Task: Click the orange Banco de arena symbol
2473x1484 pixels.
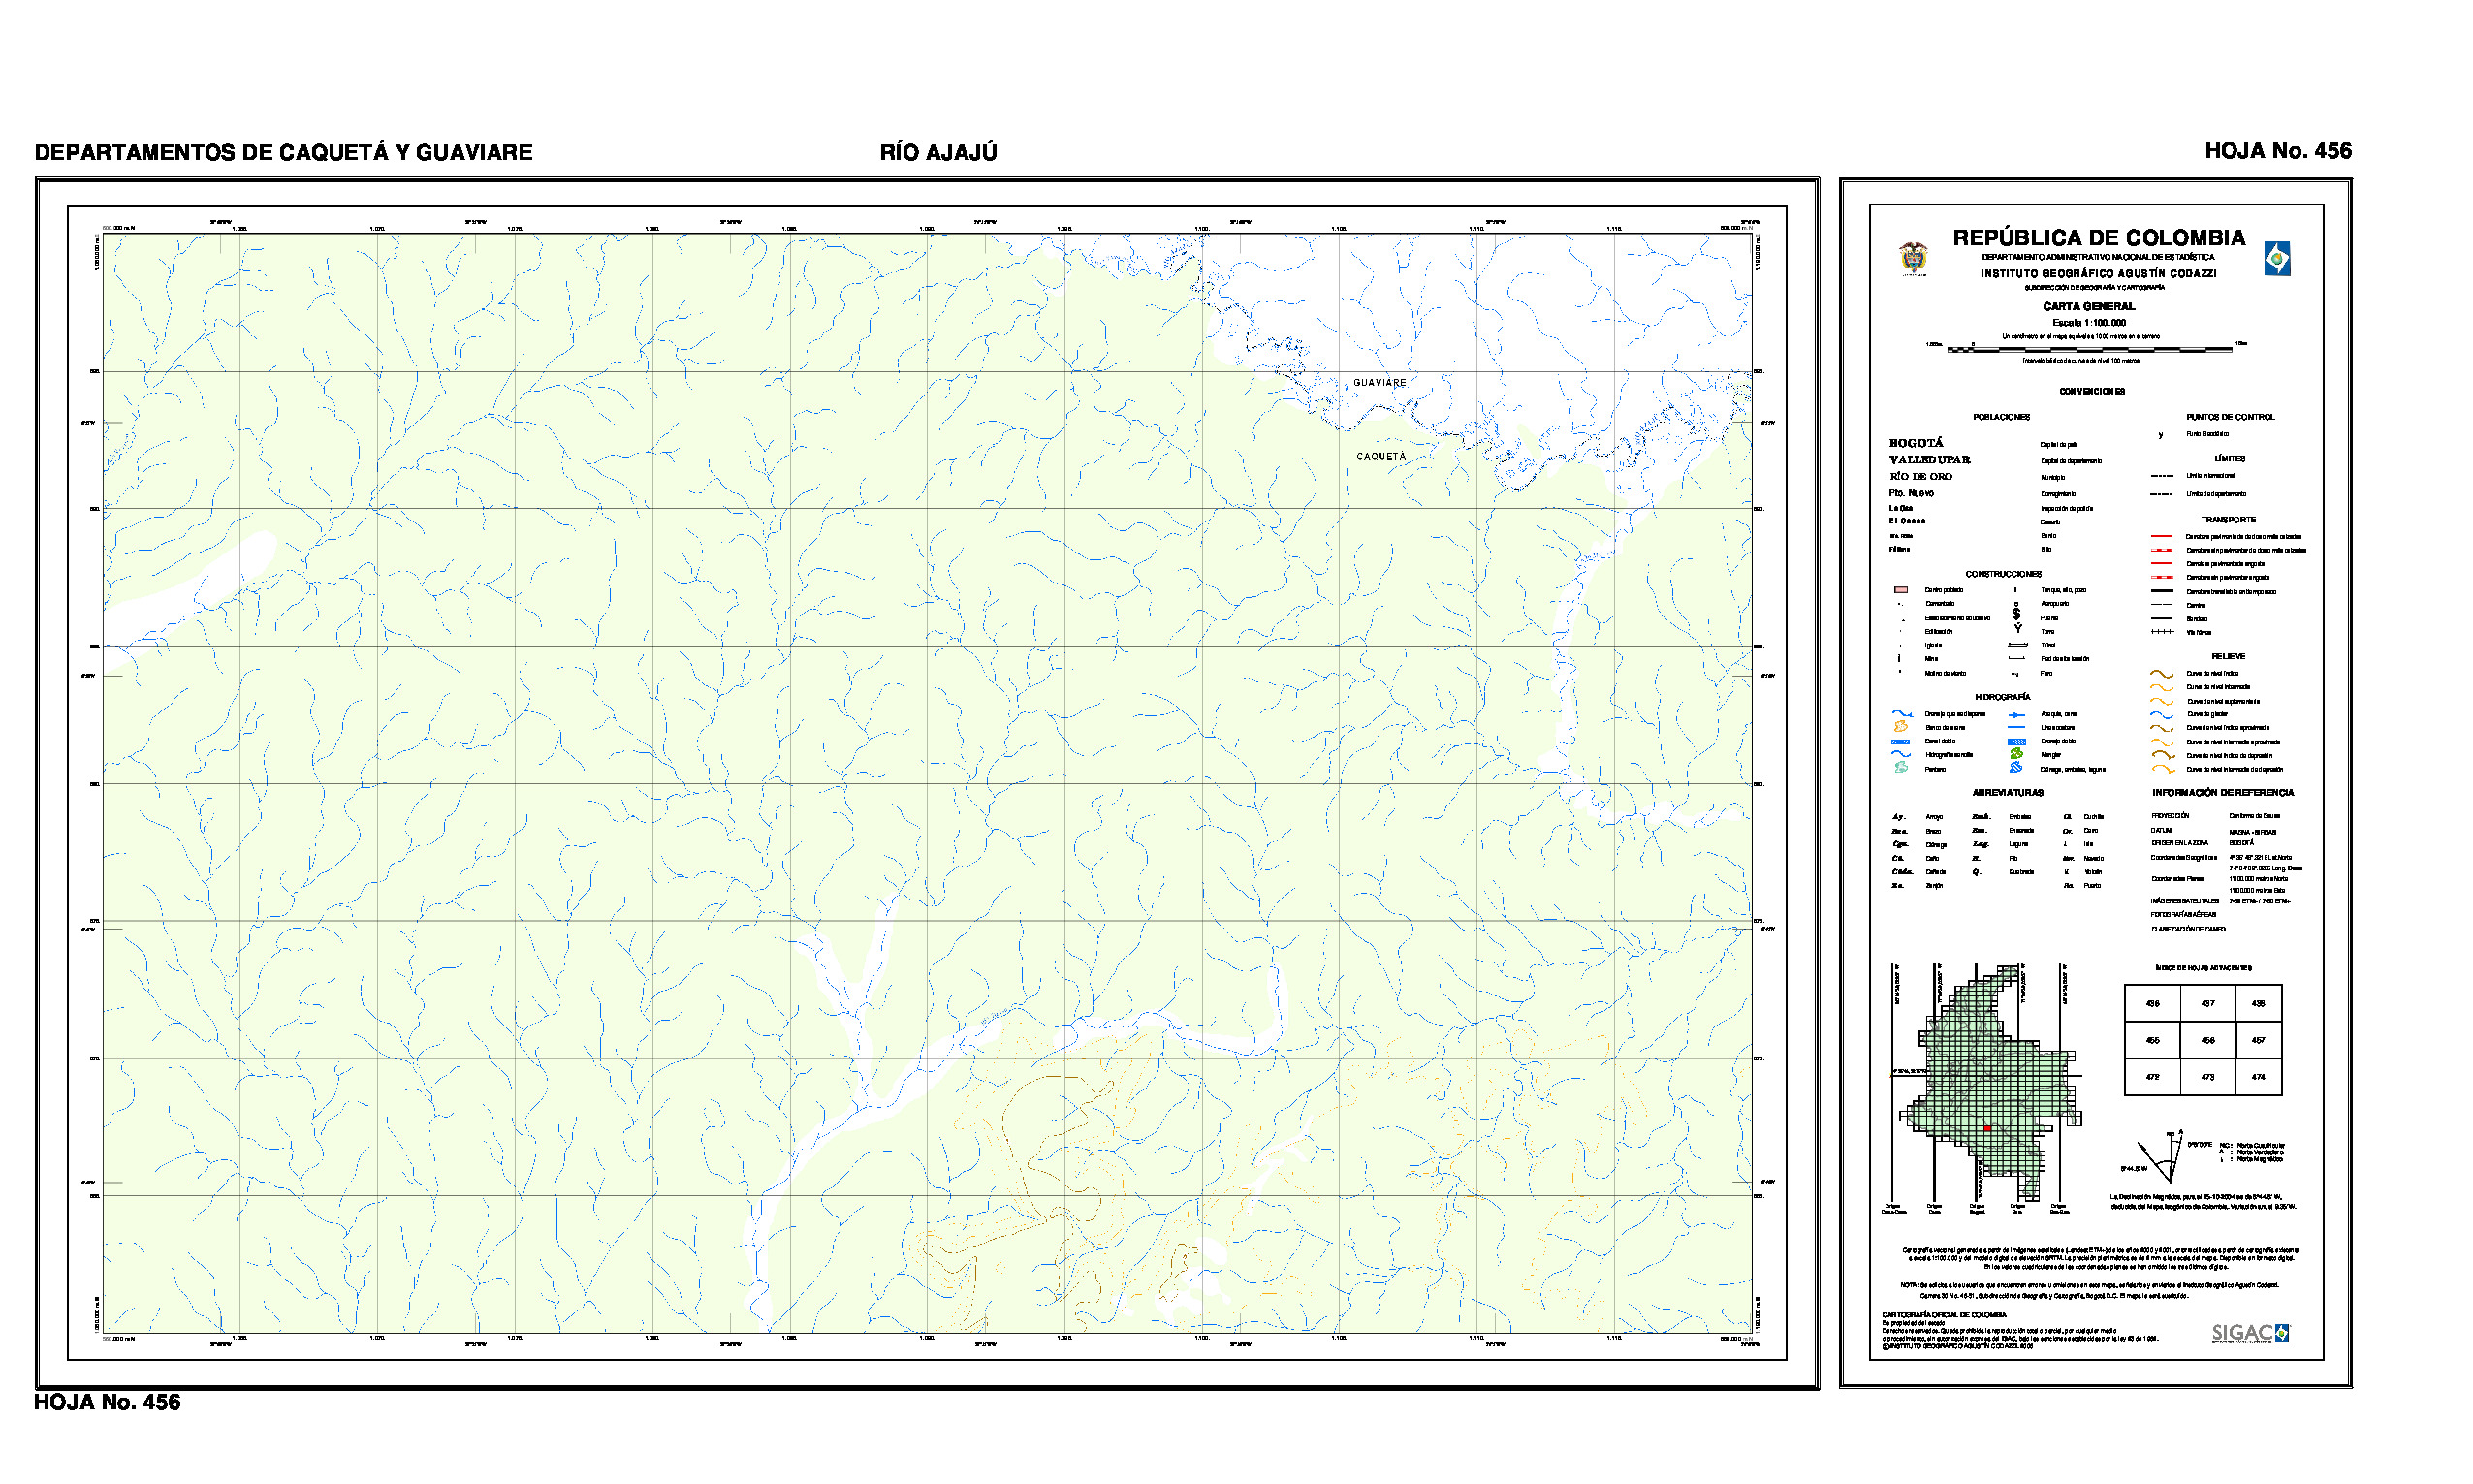Action: (1900, 728)
